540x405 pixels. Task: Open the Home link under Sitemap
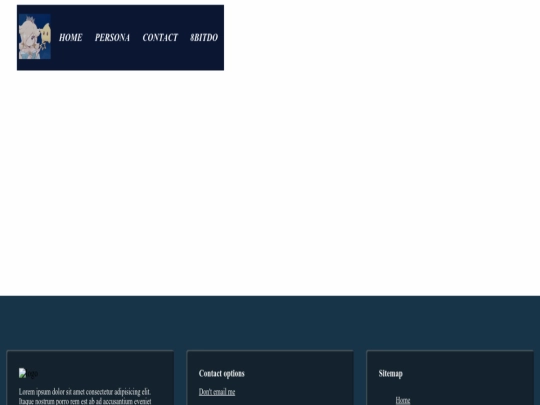tap(403, 400)
